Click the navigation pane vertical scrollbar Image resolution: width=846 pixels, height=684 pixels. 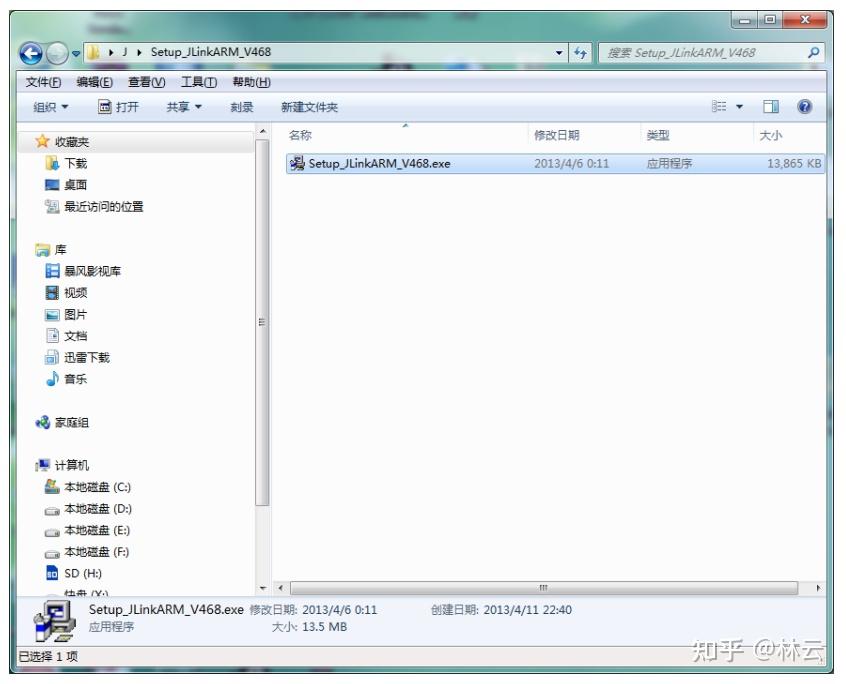(262, 322)
